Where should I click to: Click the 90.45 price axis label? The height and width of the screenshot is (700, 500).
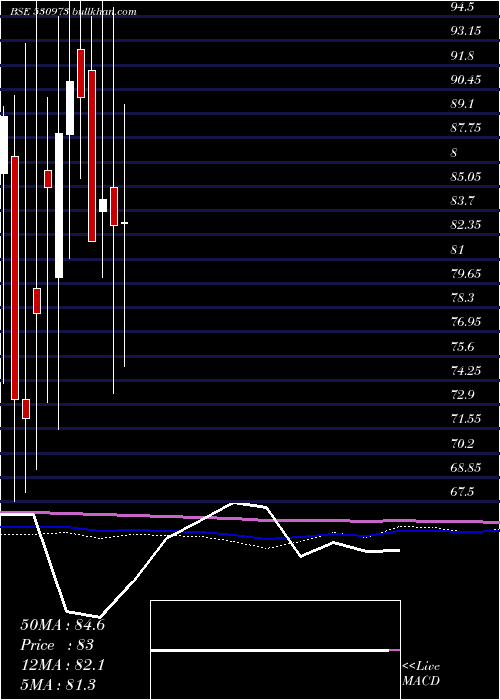point(465,80)
